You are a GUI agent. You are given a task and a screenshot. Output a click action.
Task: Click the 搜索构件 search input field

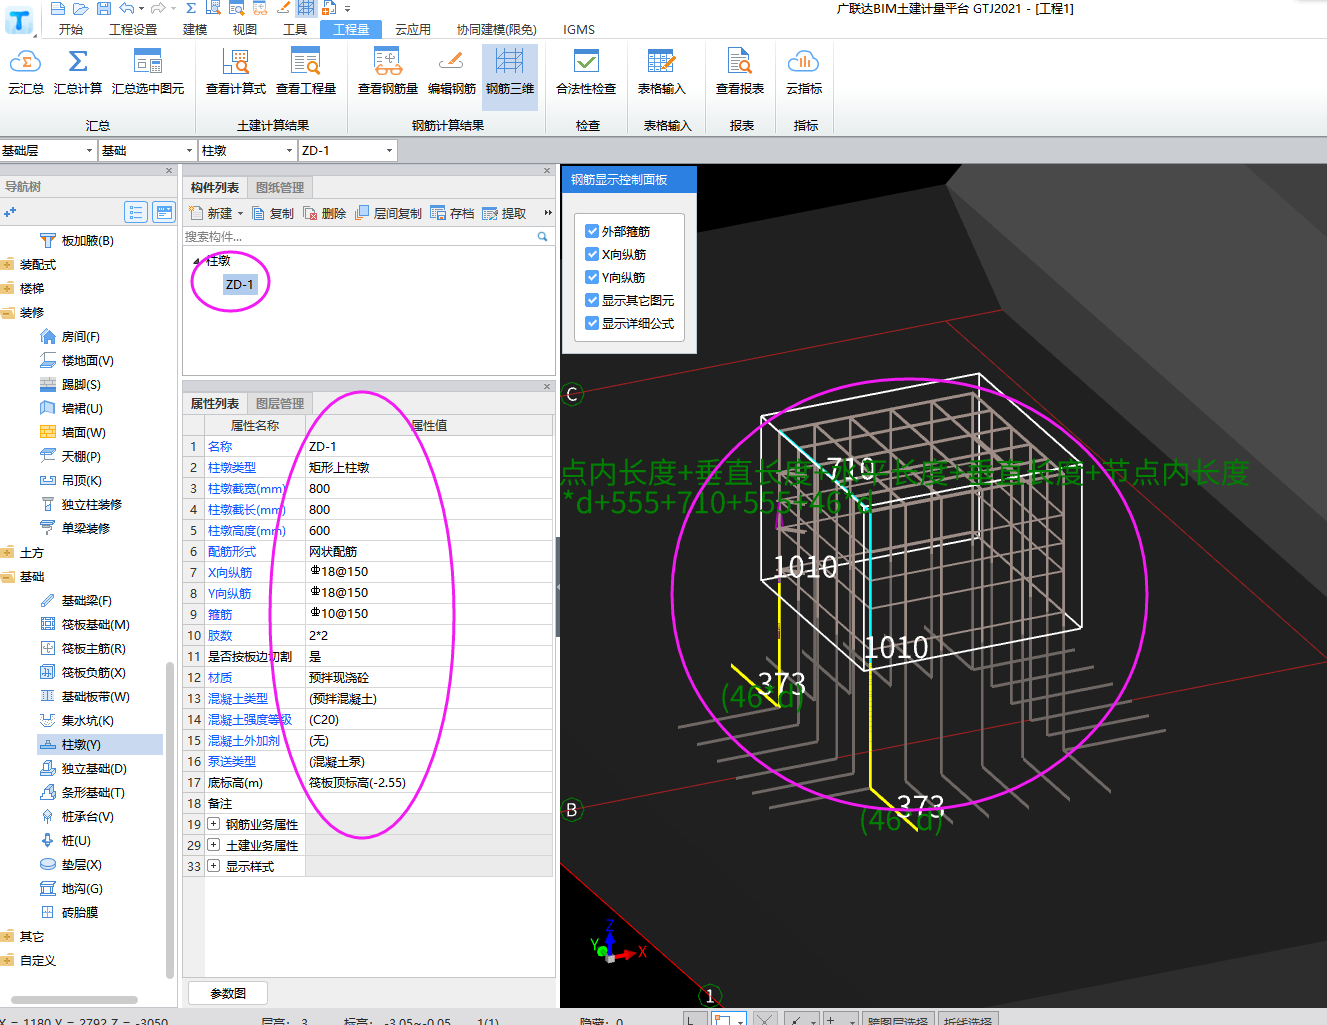point(360,237)
